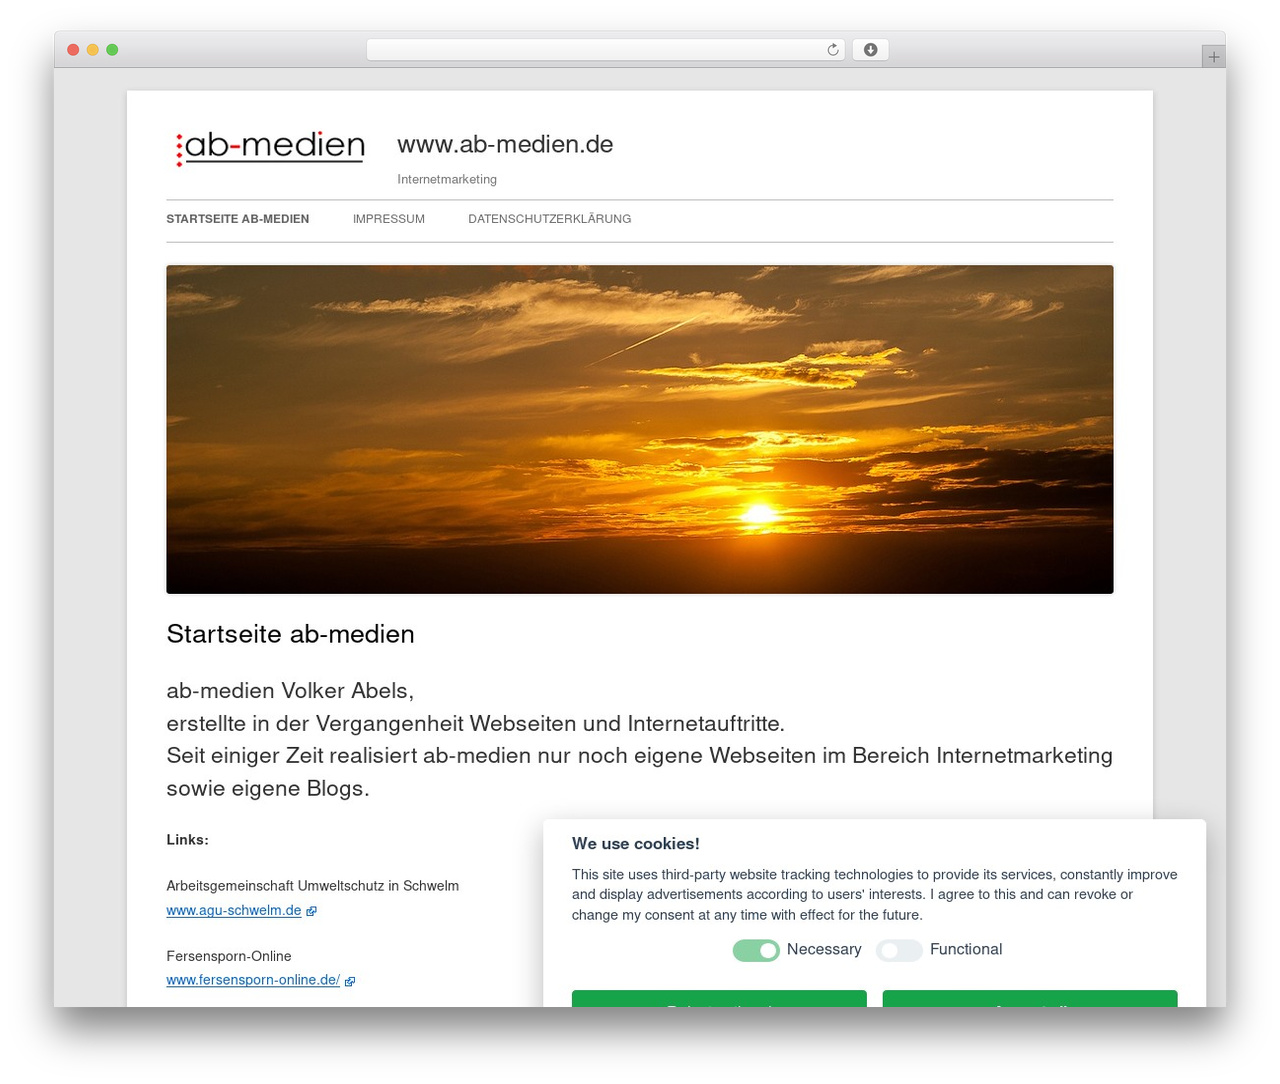The width and height of the screenshot is (1280, 1084).
Task: Click the "We use cookies!" heading
Action: click(636, 844)
